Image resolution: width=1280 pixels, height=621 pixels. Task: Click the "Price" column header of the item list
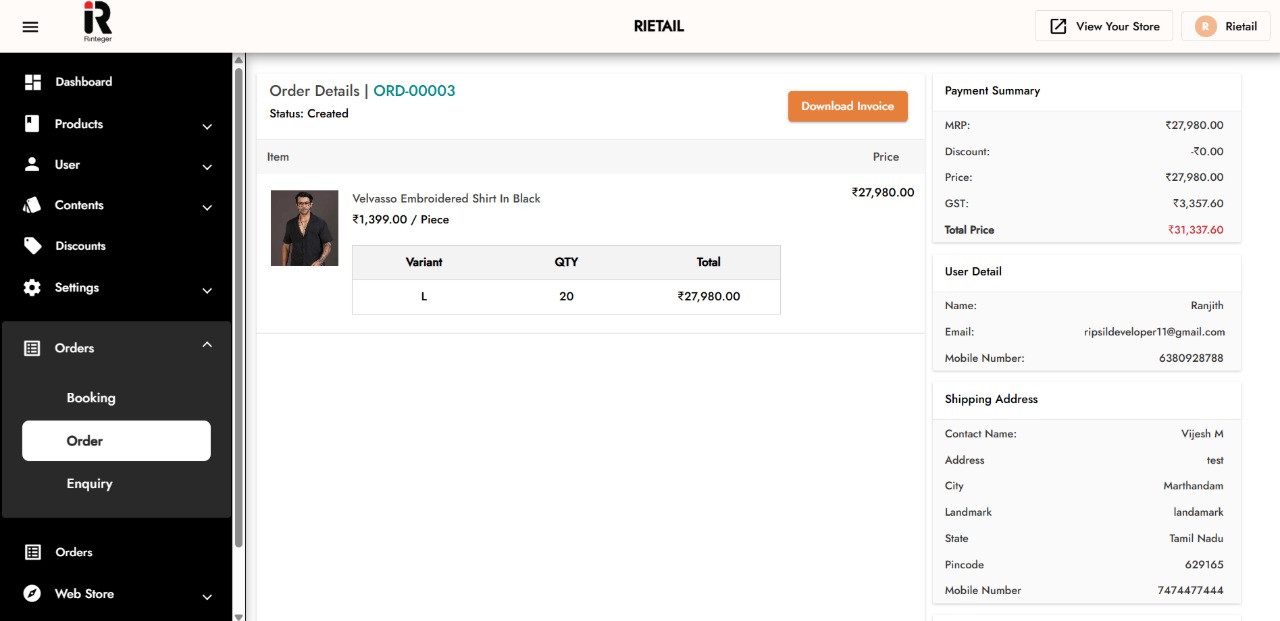coord(886,157)
